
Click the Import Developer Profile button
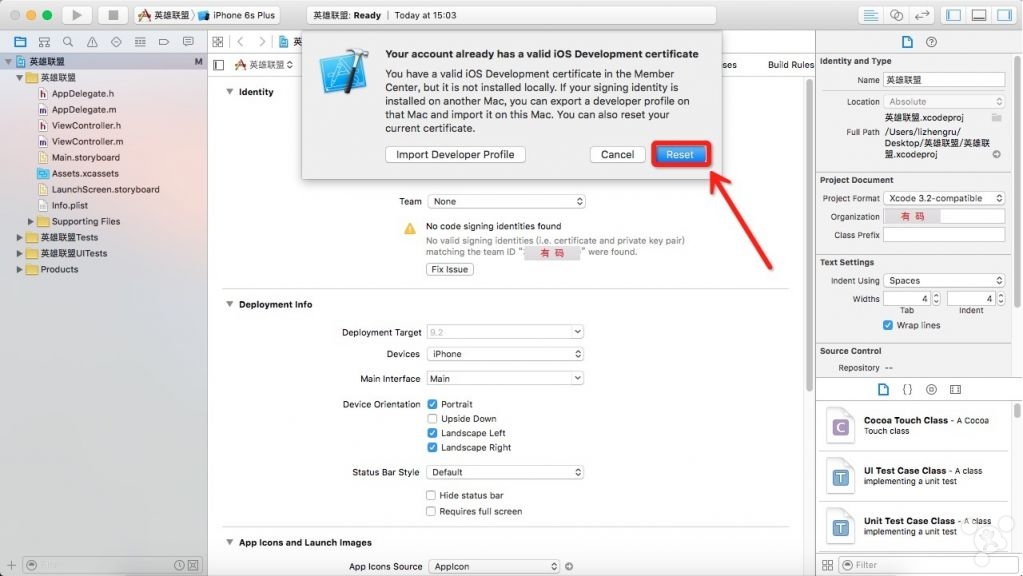(455, 155)
